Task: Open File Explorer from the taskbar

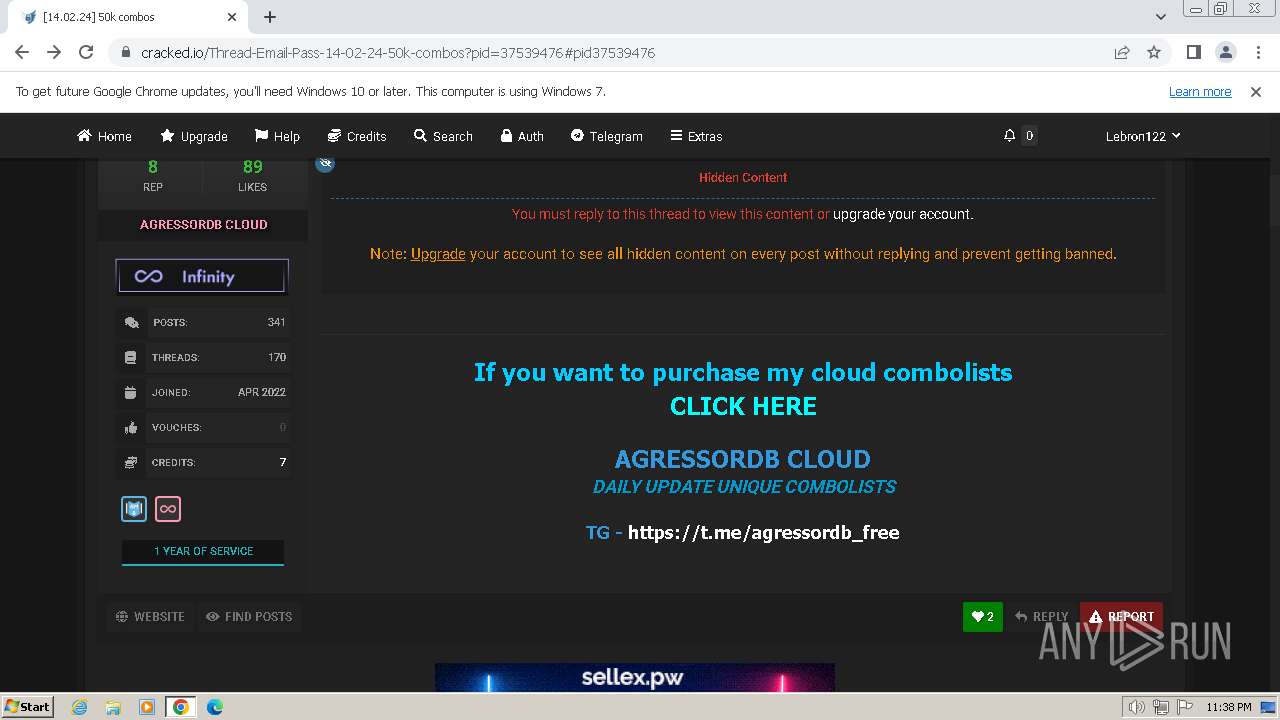Action: coord(113,707)
